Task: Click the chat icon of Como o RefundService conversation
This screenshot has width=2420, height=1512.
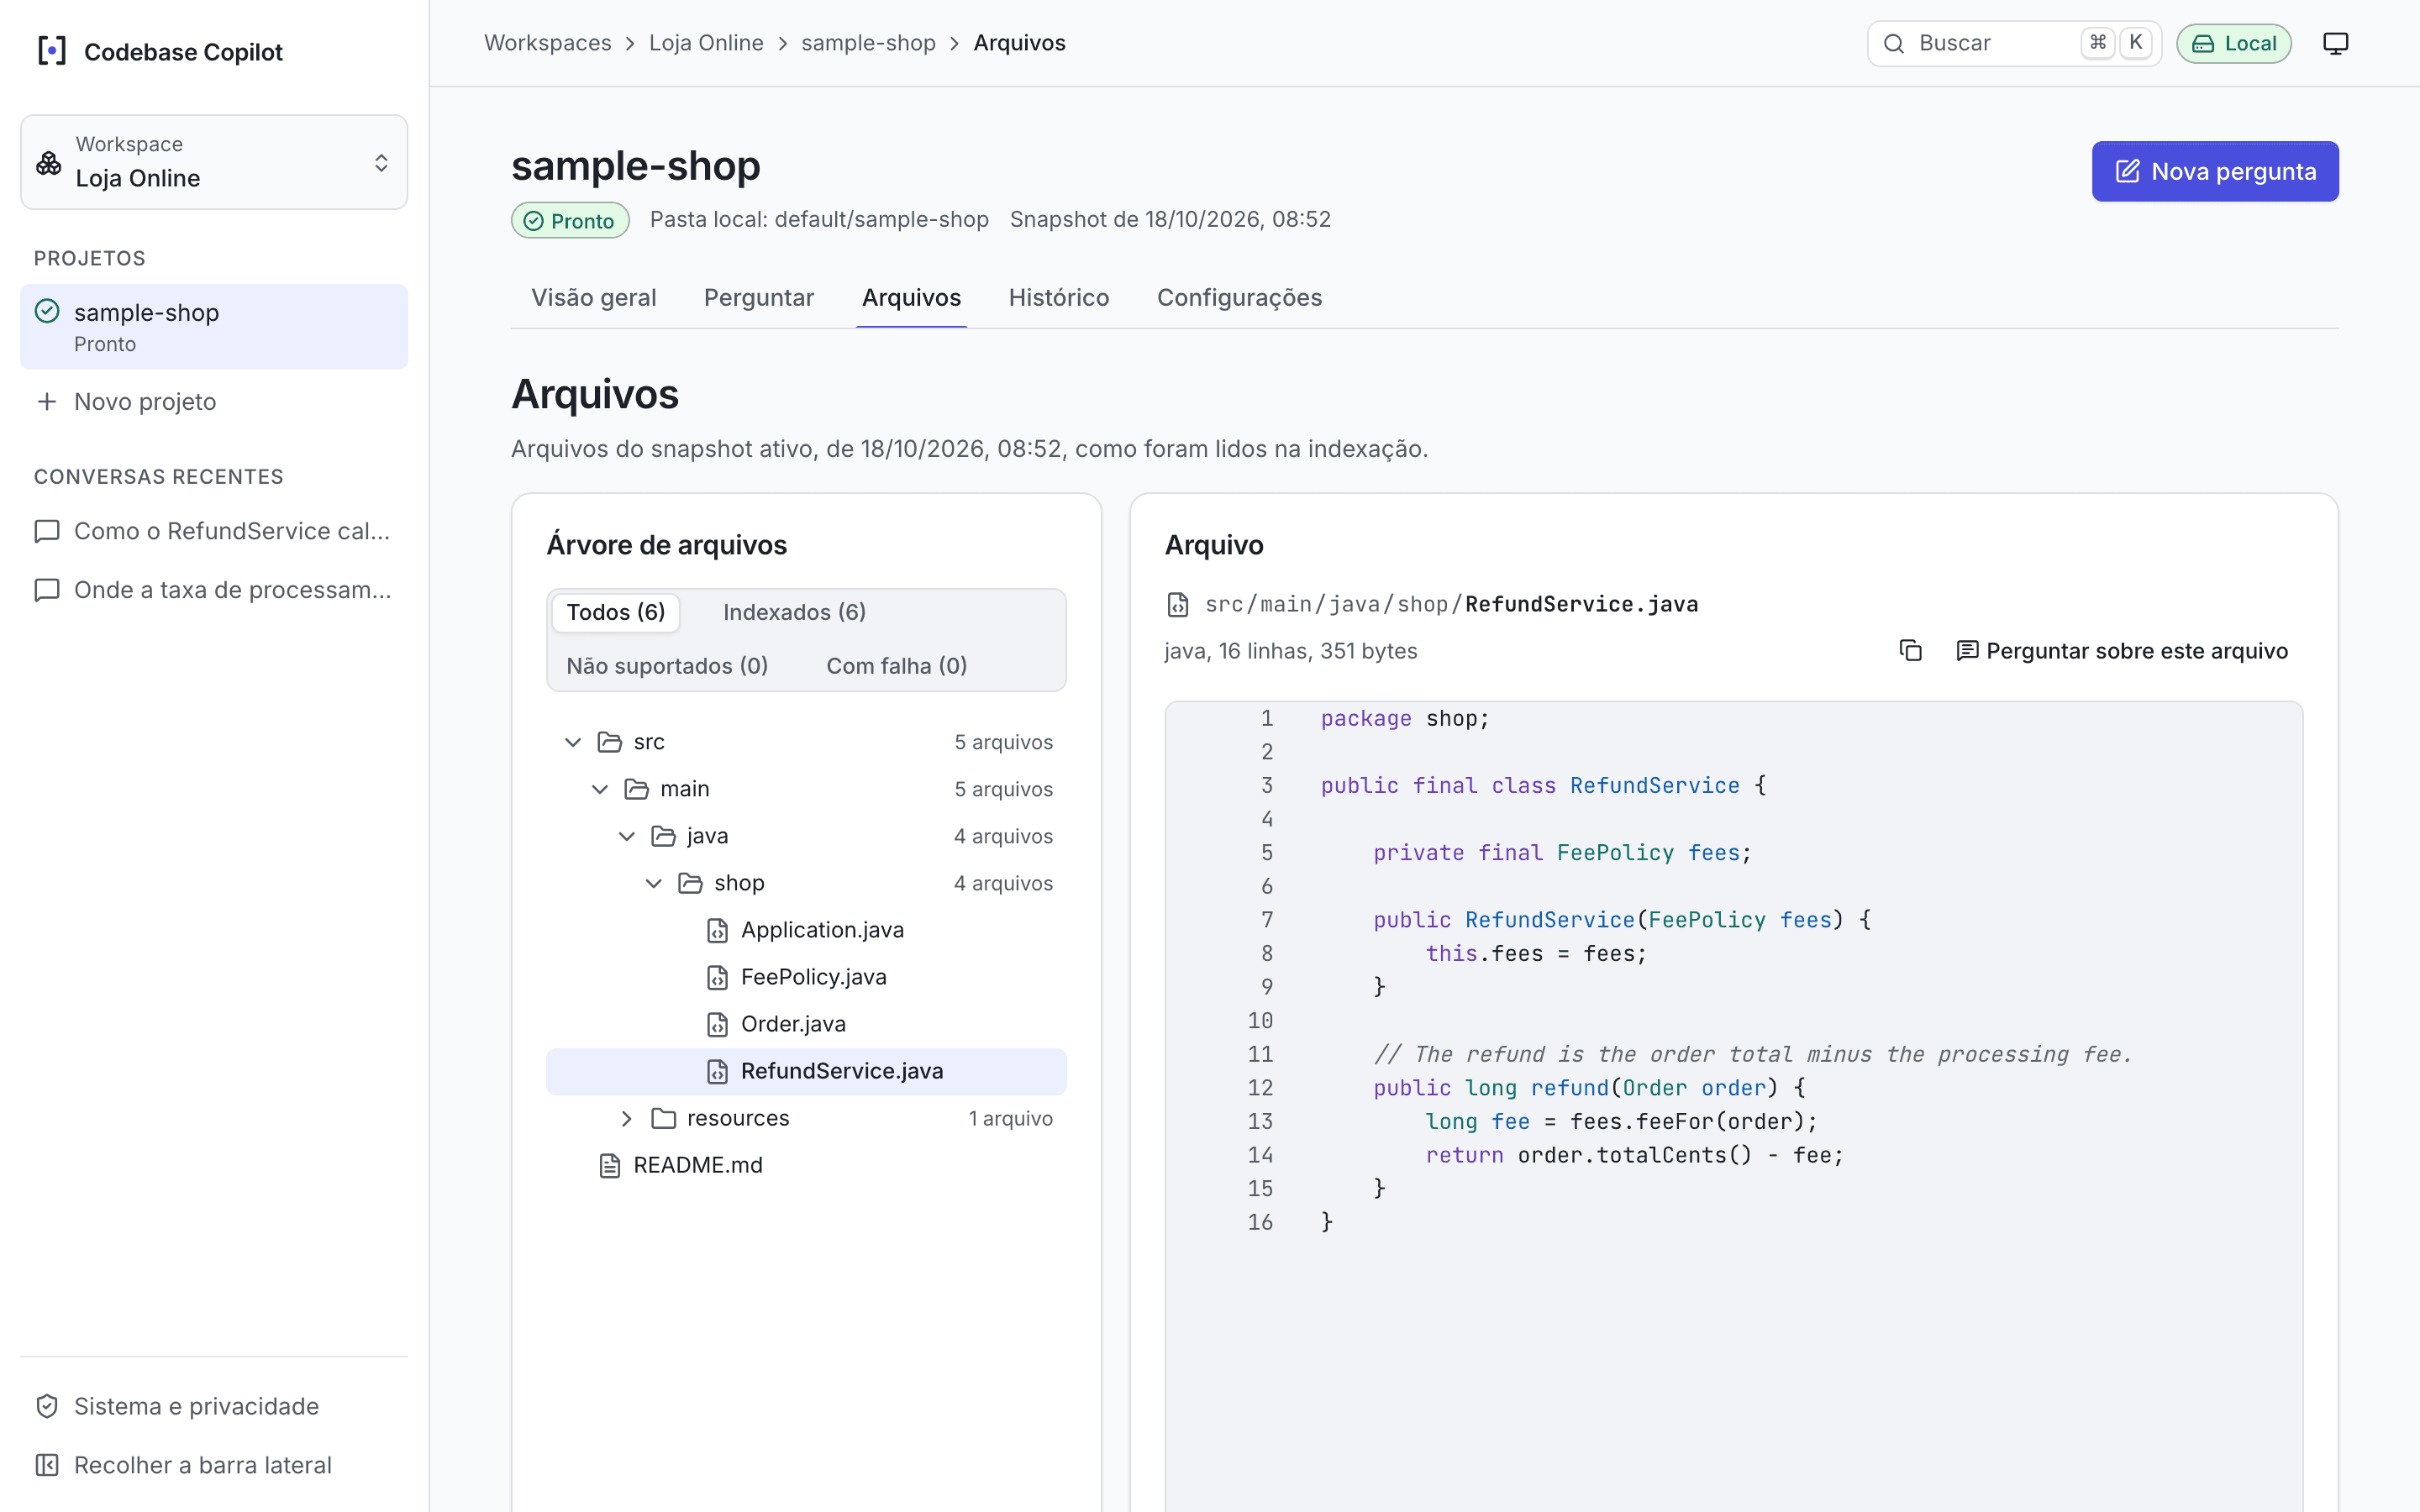Action: (x=47, y=531)
